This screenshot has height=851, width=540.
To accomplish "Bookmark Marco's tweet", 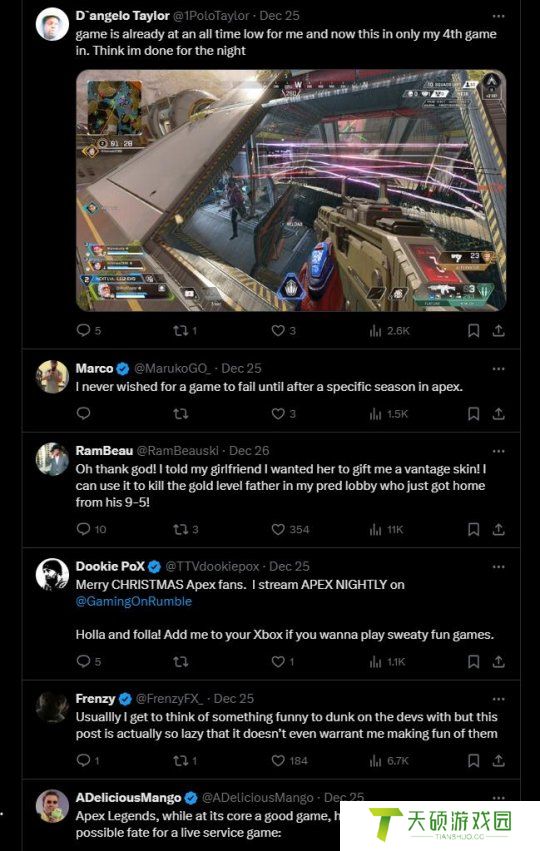I will click(473, 414).
